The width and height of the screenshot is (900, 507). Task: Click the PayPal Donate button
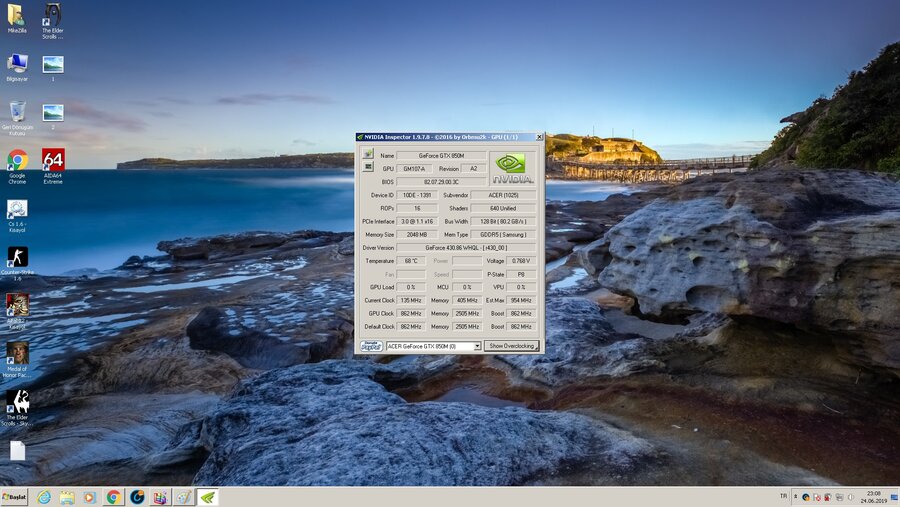371,346
